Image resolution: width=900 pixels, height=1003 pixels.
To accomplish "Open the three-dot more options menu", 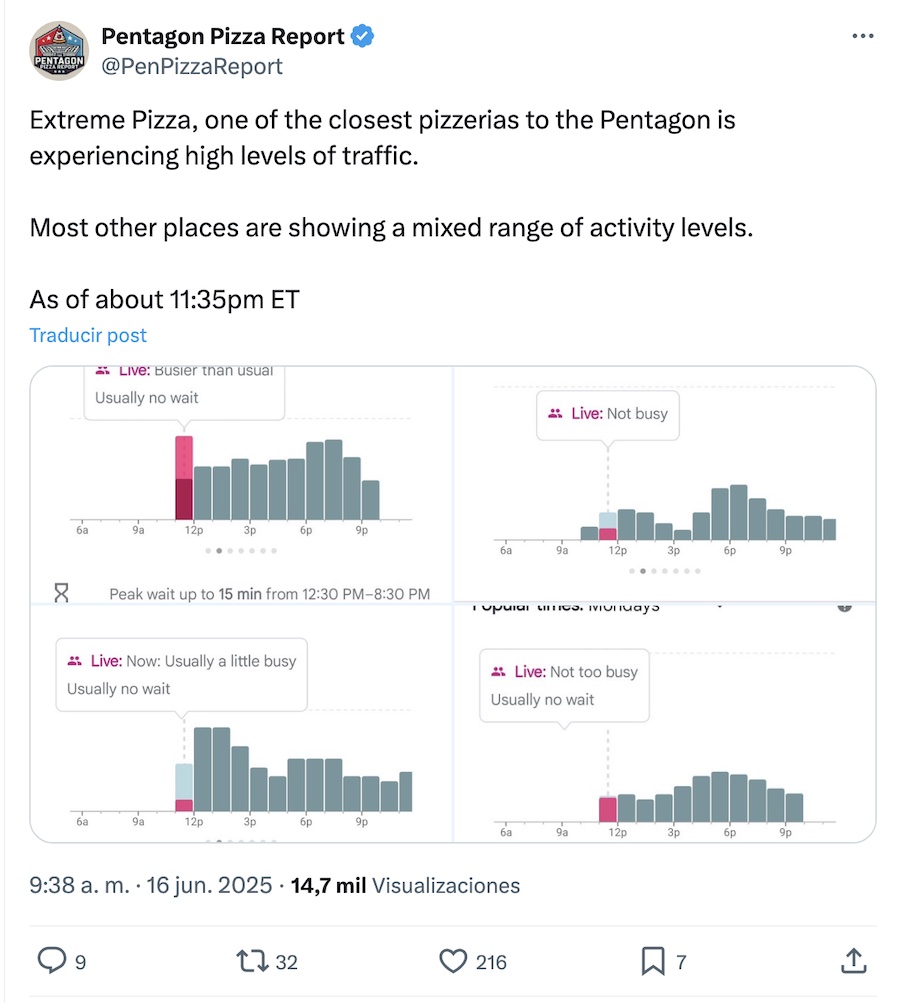I will pyautogui.click(x=862, y=36).
